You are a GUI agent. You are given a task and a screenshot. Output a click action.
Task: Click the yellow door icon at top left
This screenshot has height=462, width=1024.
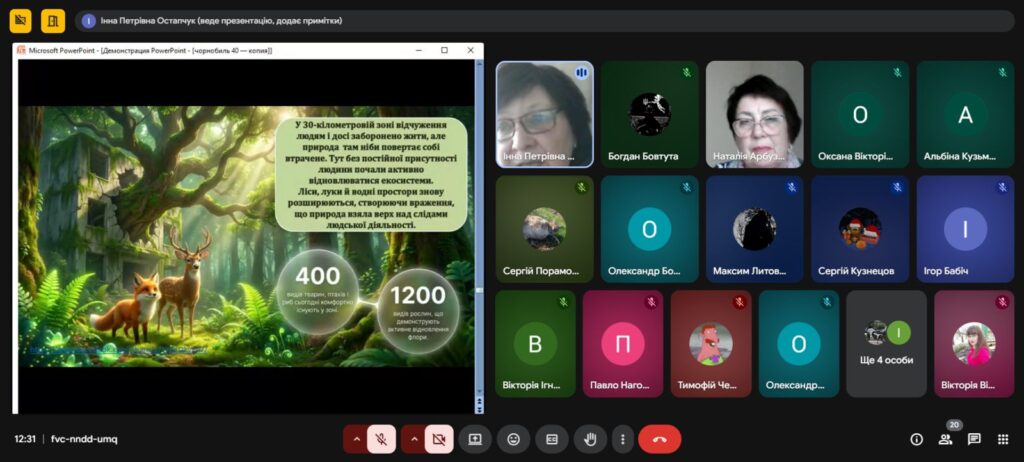coord(53,20)
